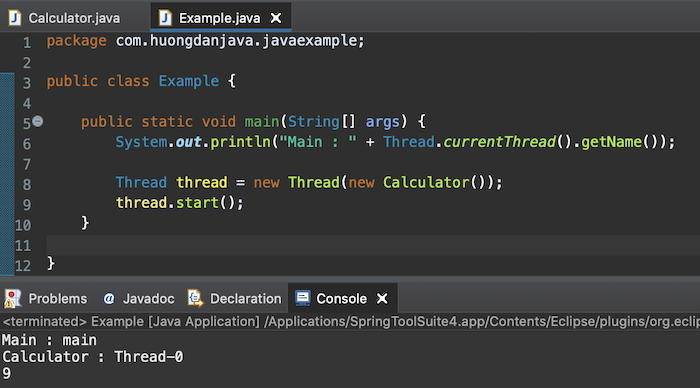
Task: Click the Problems view icon
Action: click(12, 298)
